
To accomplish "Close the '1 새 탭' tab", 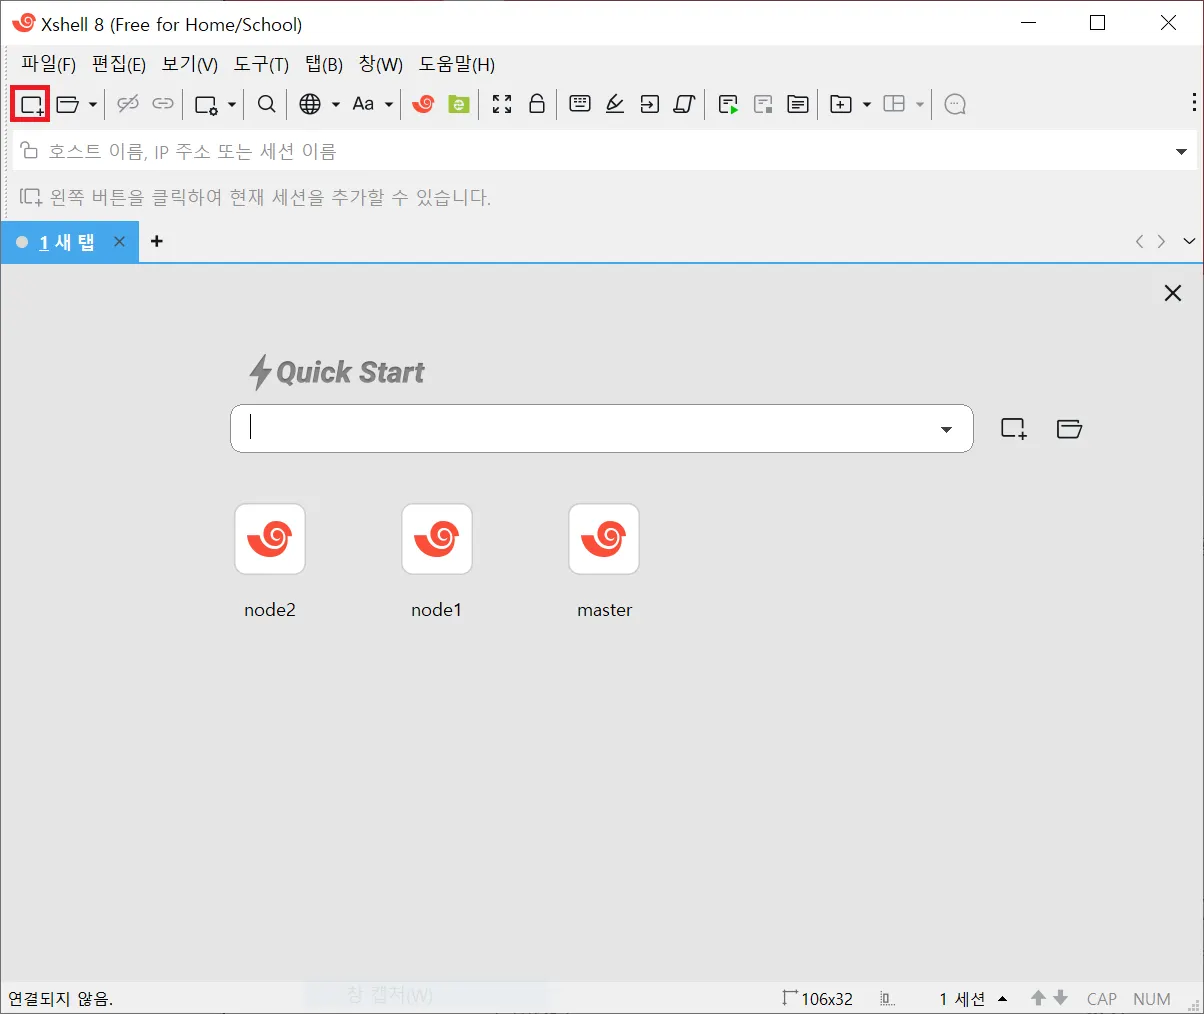I will (x=119, y=241).
